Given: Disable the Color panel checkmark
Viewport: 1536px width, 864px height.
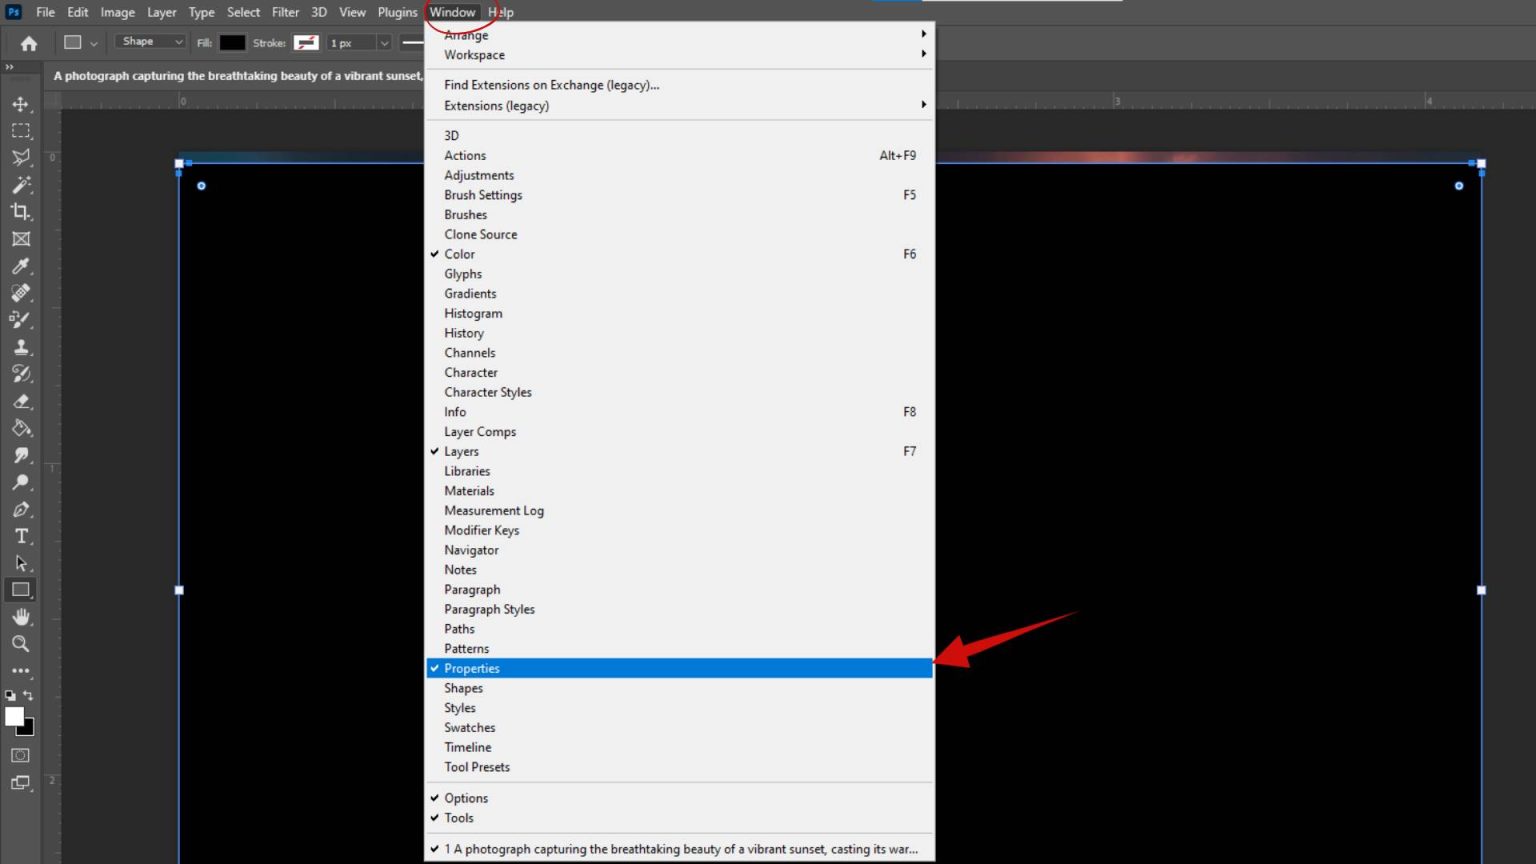Looking at the screenshot, I should [459, 254].
